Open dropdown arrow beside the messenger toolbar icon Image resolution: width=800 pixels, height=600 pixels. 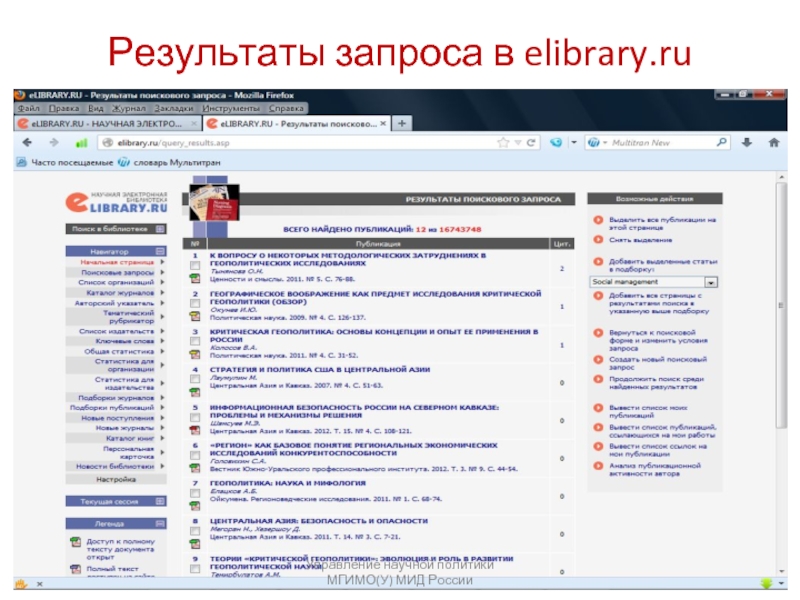pyautogui.click(x=573, y=143)
